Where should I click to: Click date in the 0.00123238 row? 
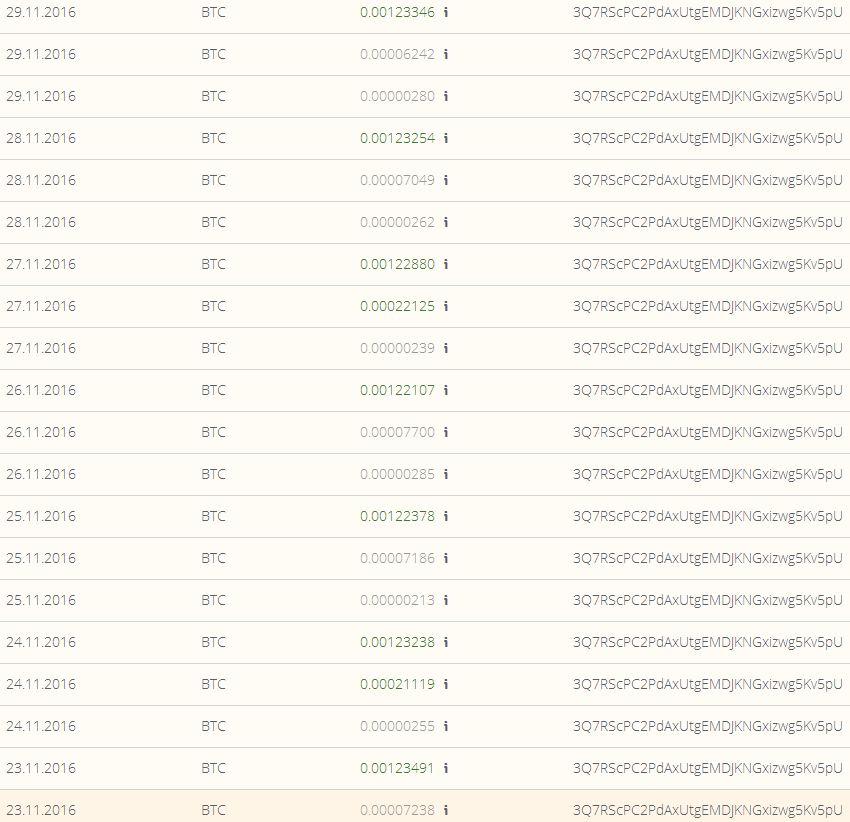[41, 643]
